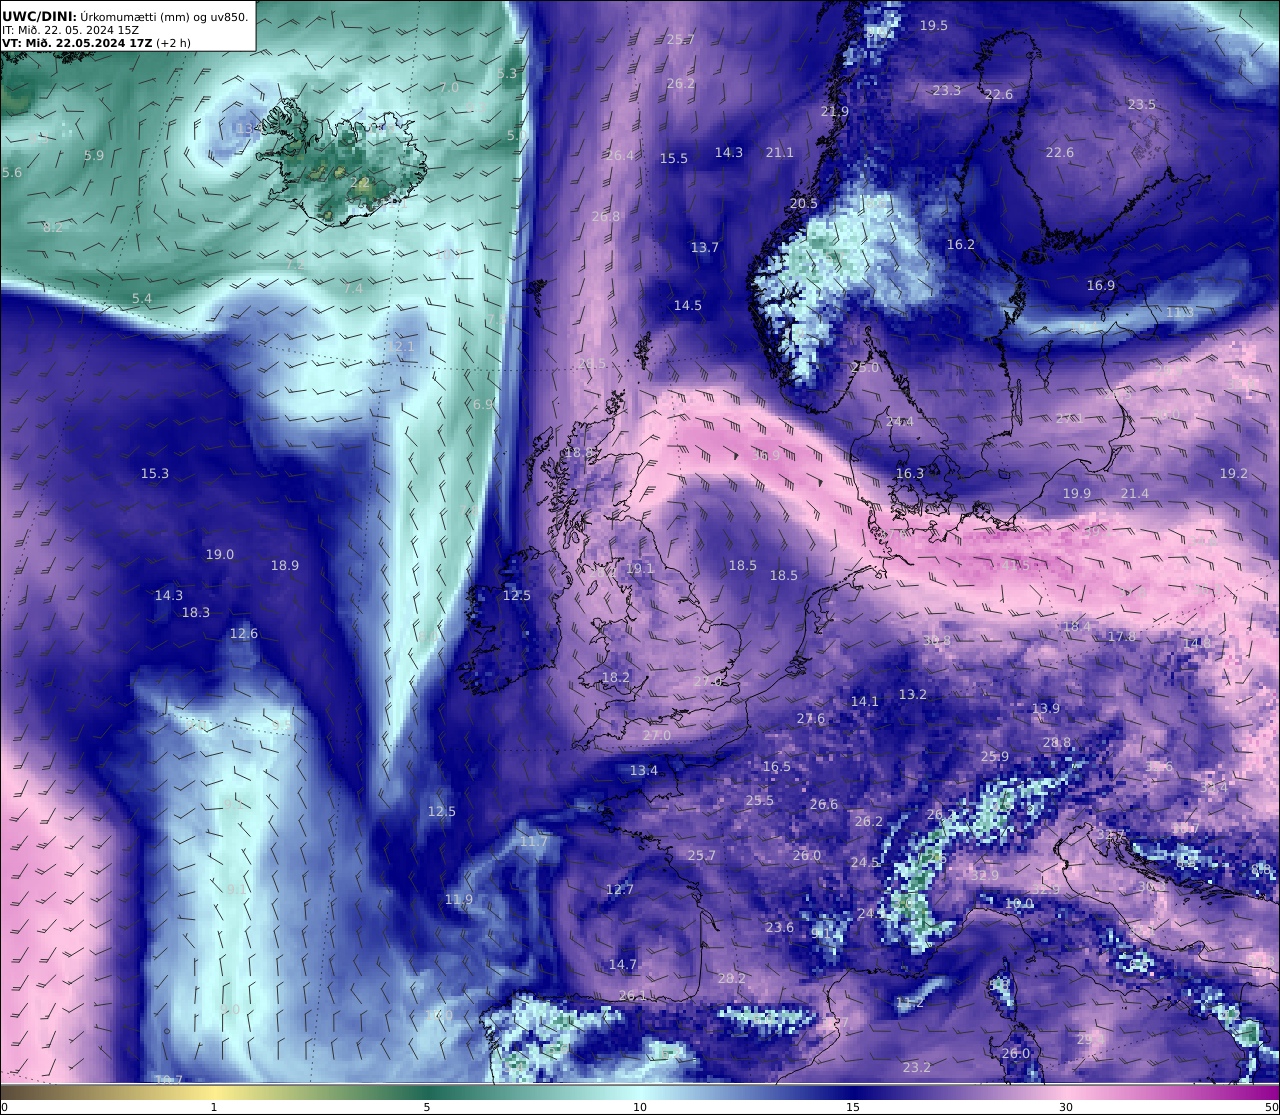
Task: Click the colorbar tick label '15'
Action: [853, 1107]
